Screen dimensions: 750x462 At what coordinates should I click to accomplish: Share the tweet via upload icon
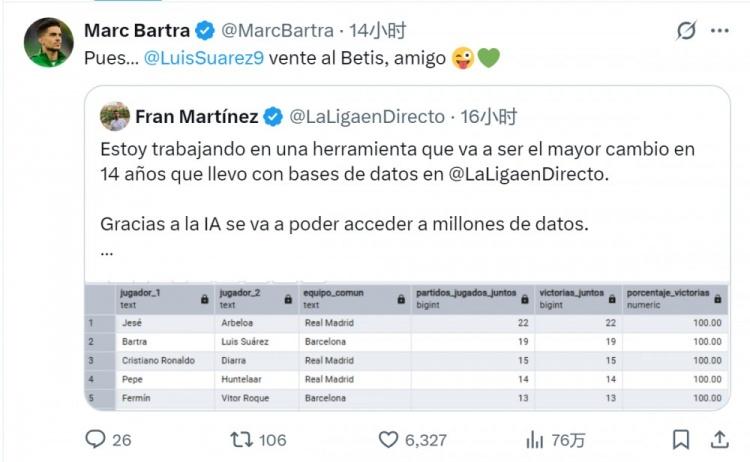[719, 439]
